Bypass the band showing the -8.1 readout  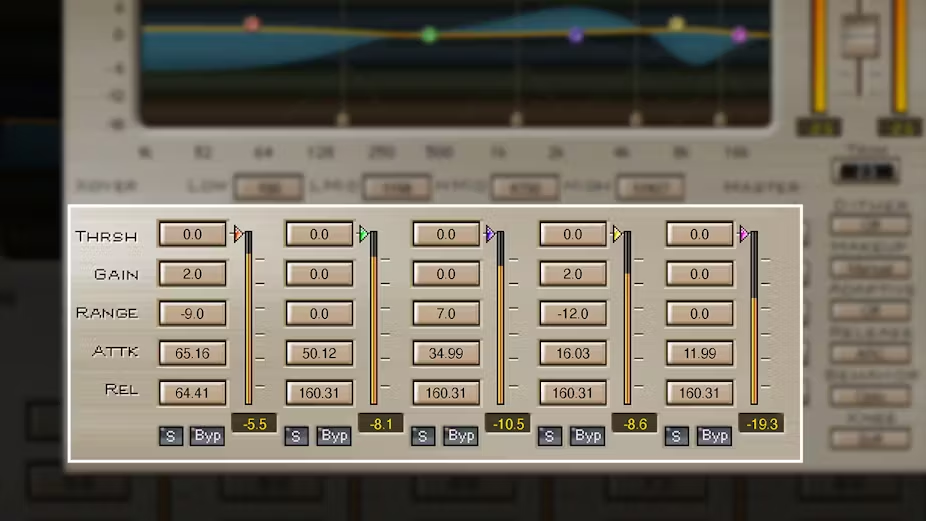(334, 436)
